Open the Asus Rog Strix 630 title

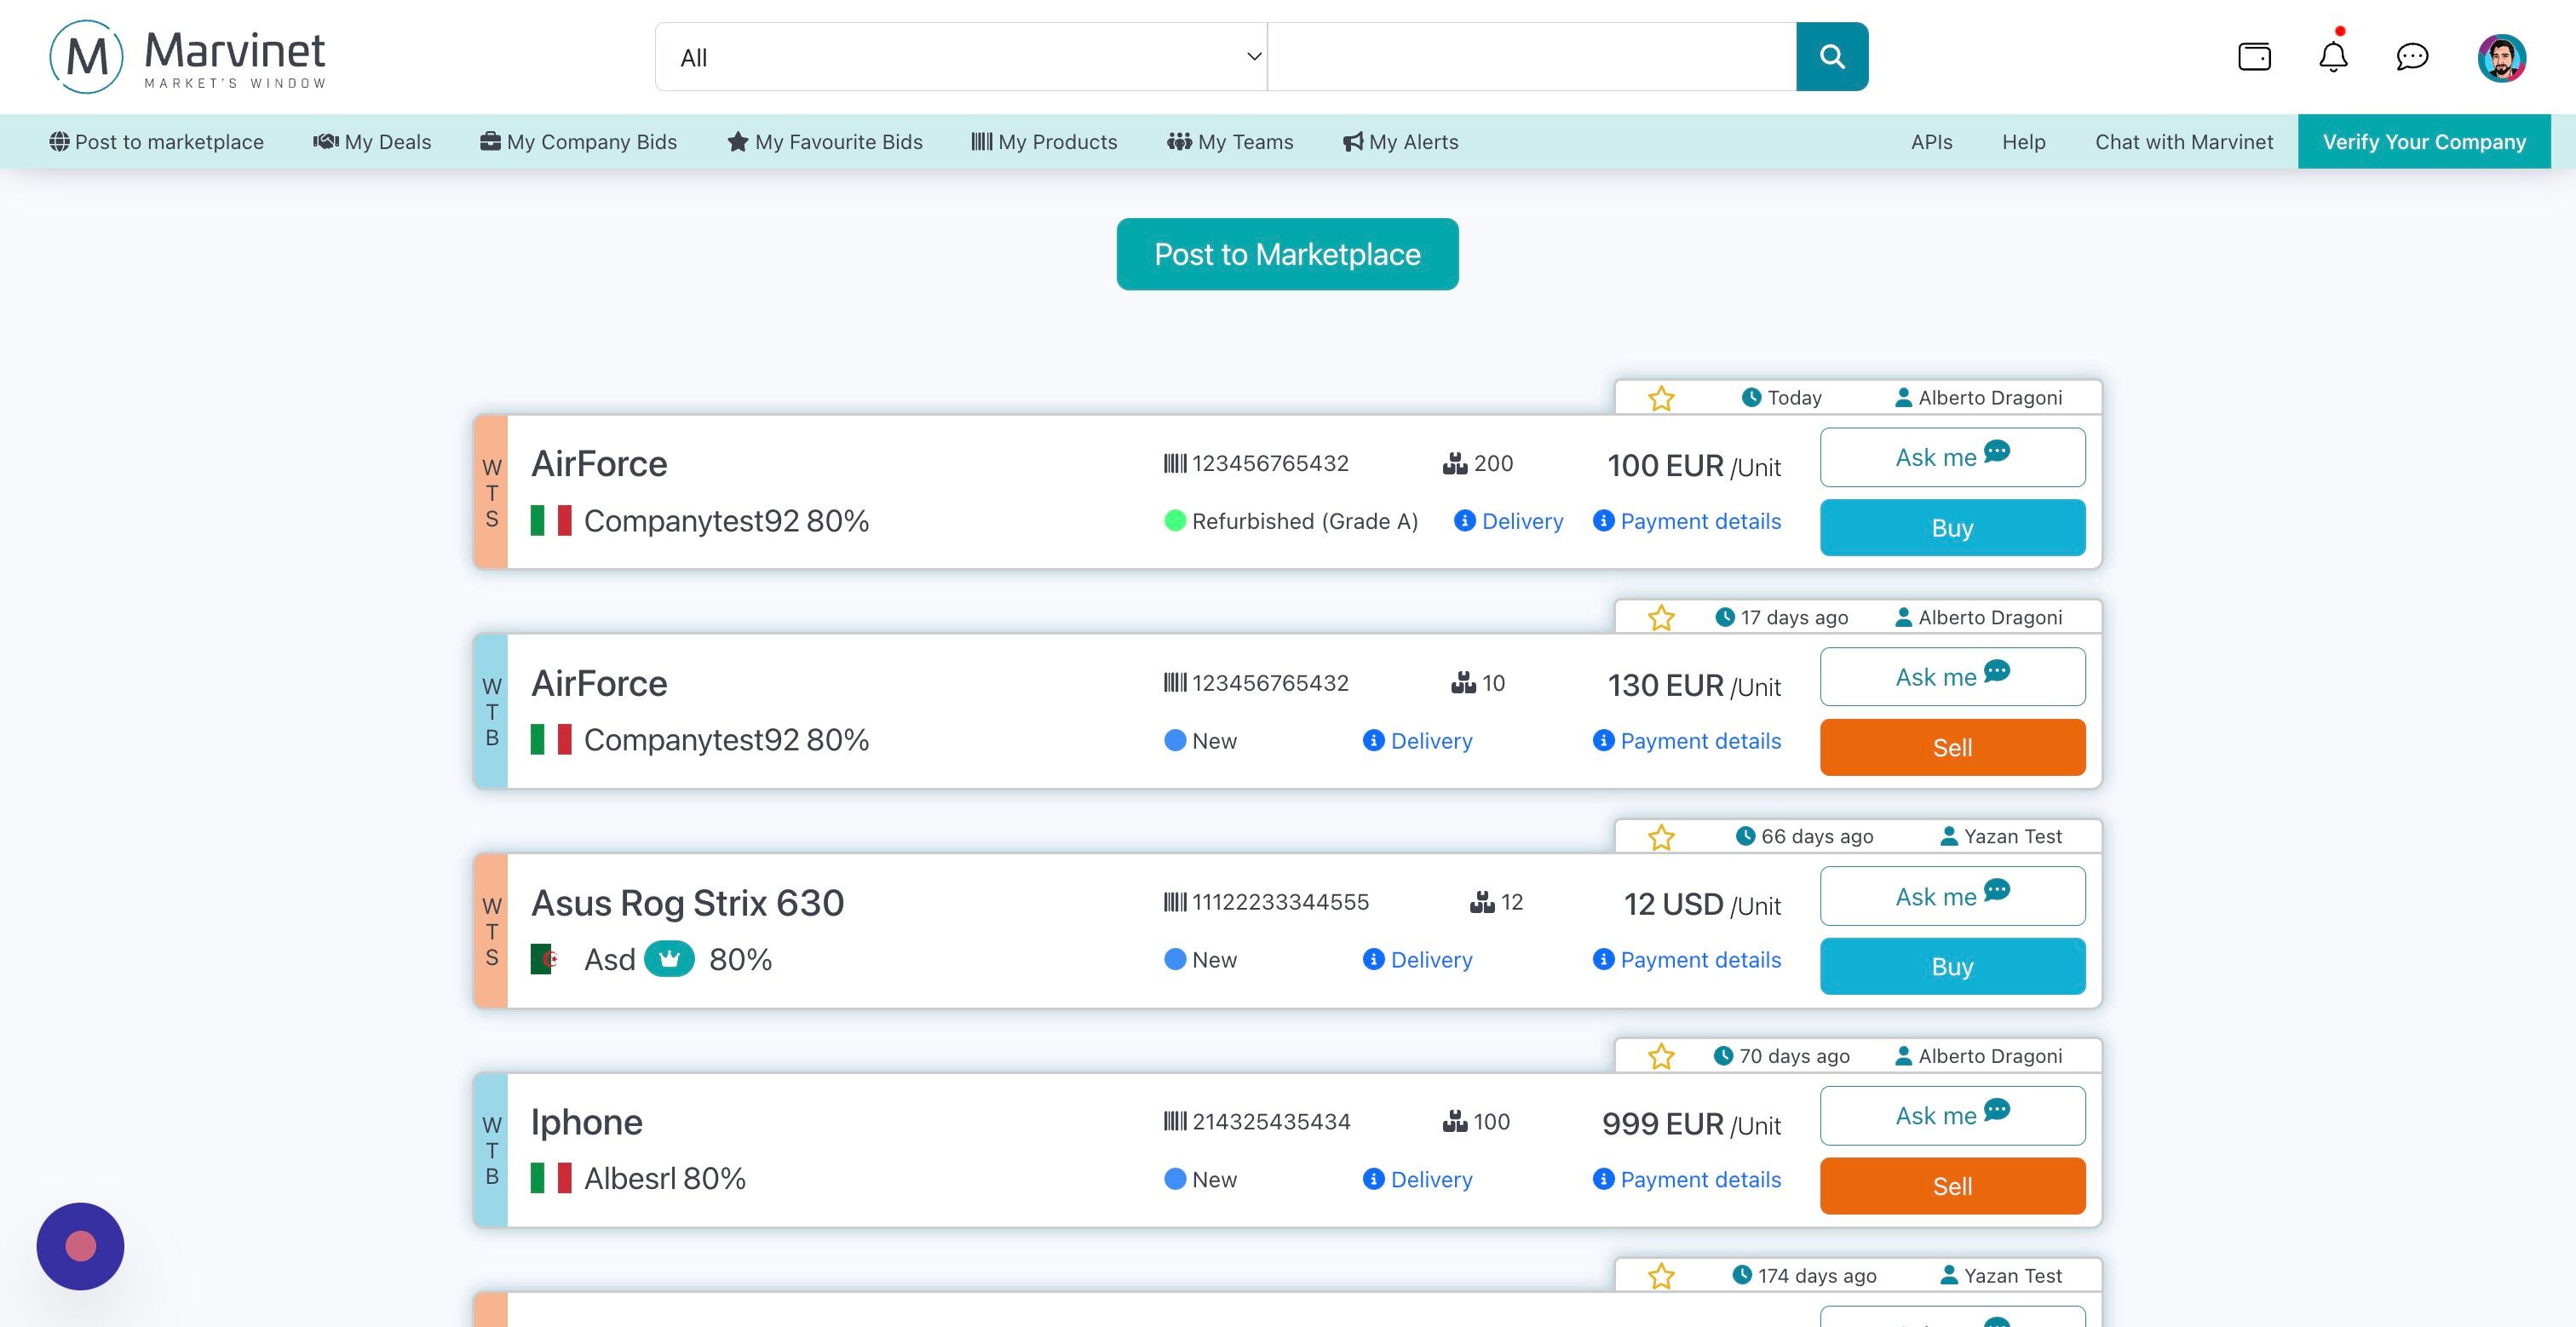(x=687, y=903)
